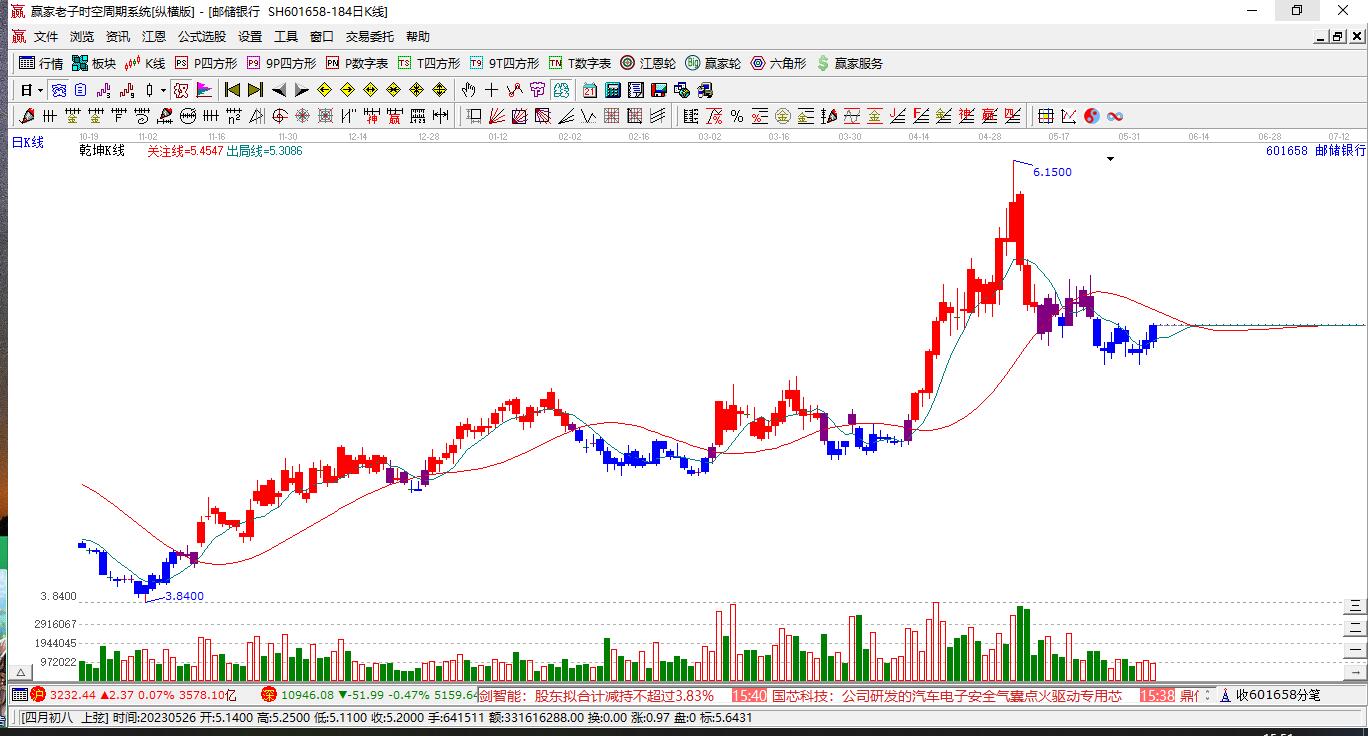Viewport: 1368px width, 736px height.
Task: Click the black left arrow scroll icon
Action: pos(279,90)
